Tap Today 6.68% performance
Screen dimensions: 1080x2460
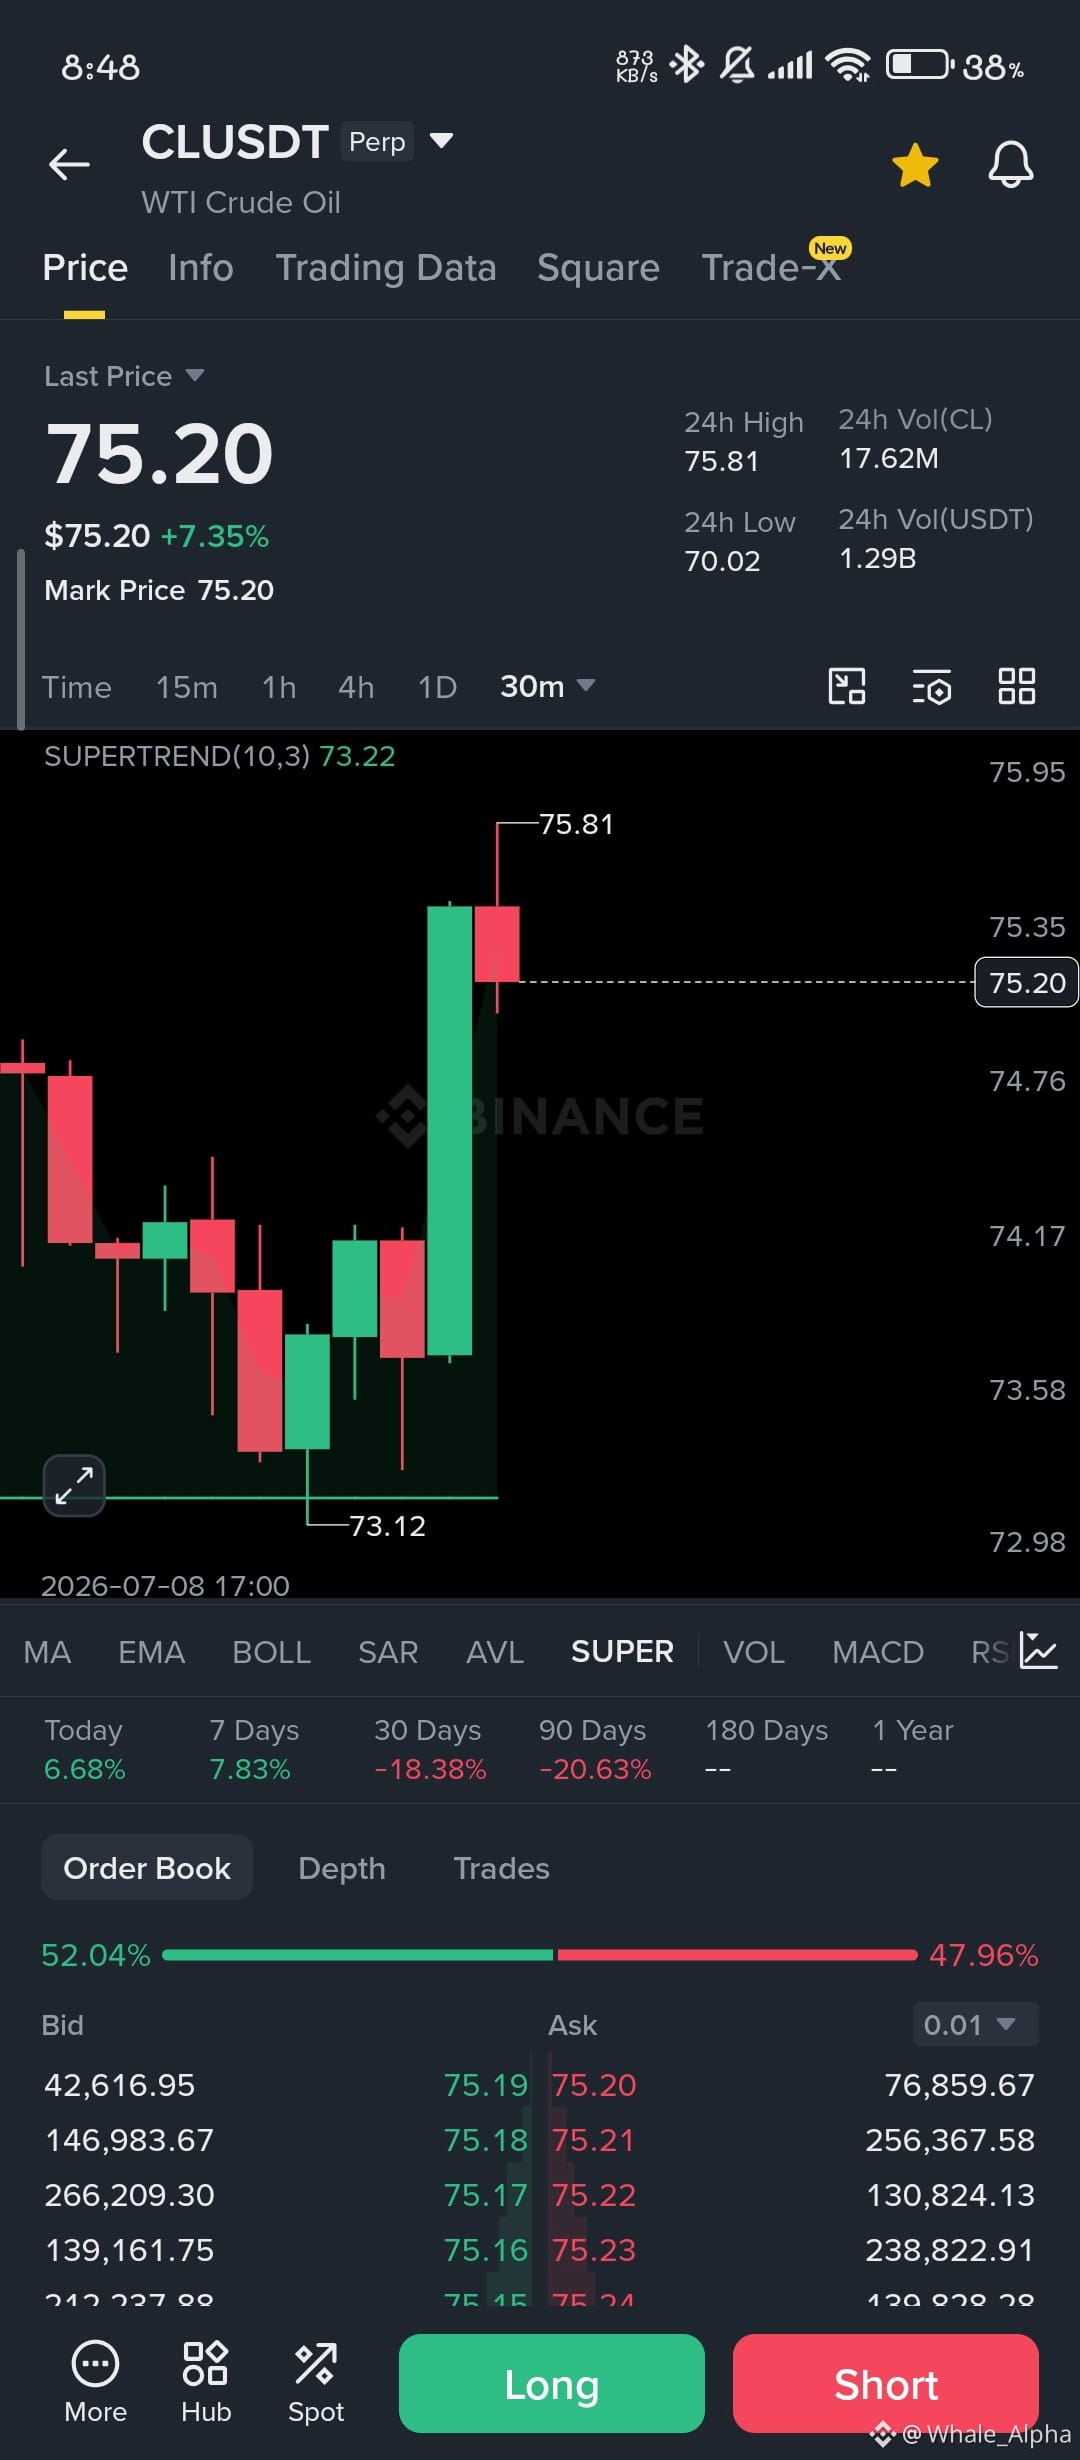(85, 1750)
